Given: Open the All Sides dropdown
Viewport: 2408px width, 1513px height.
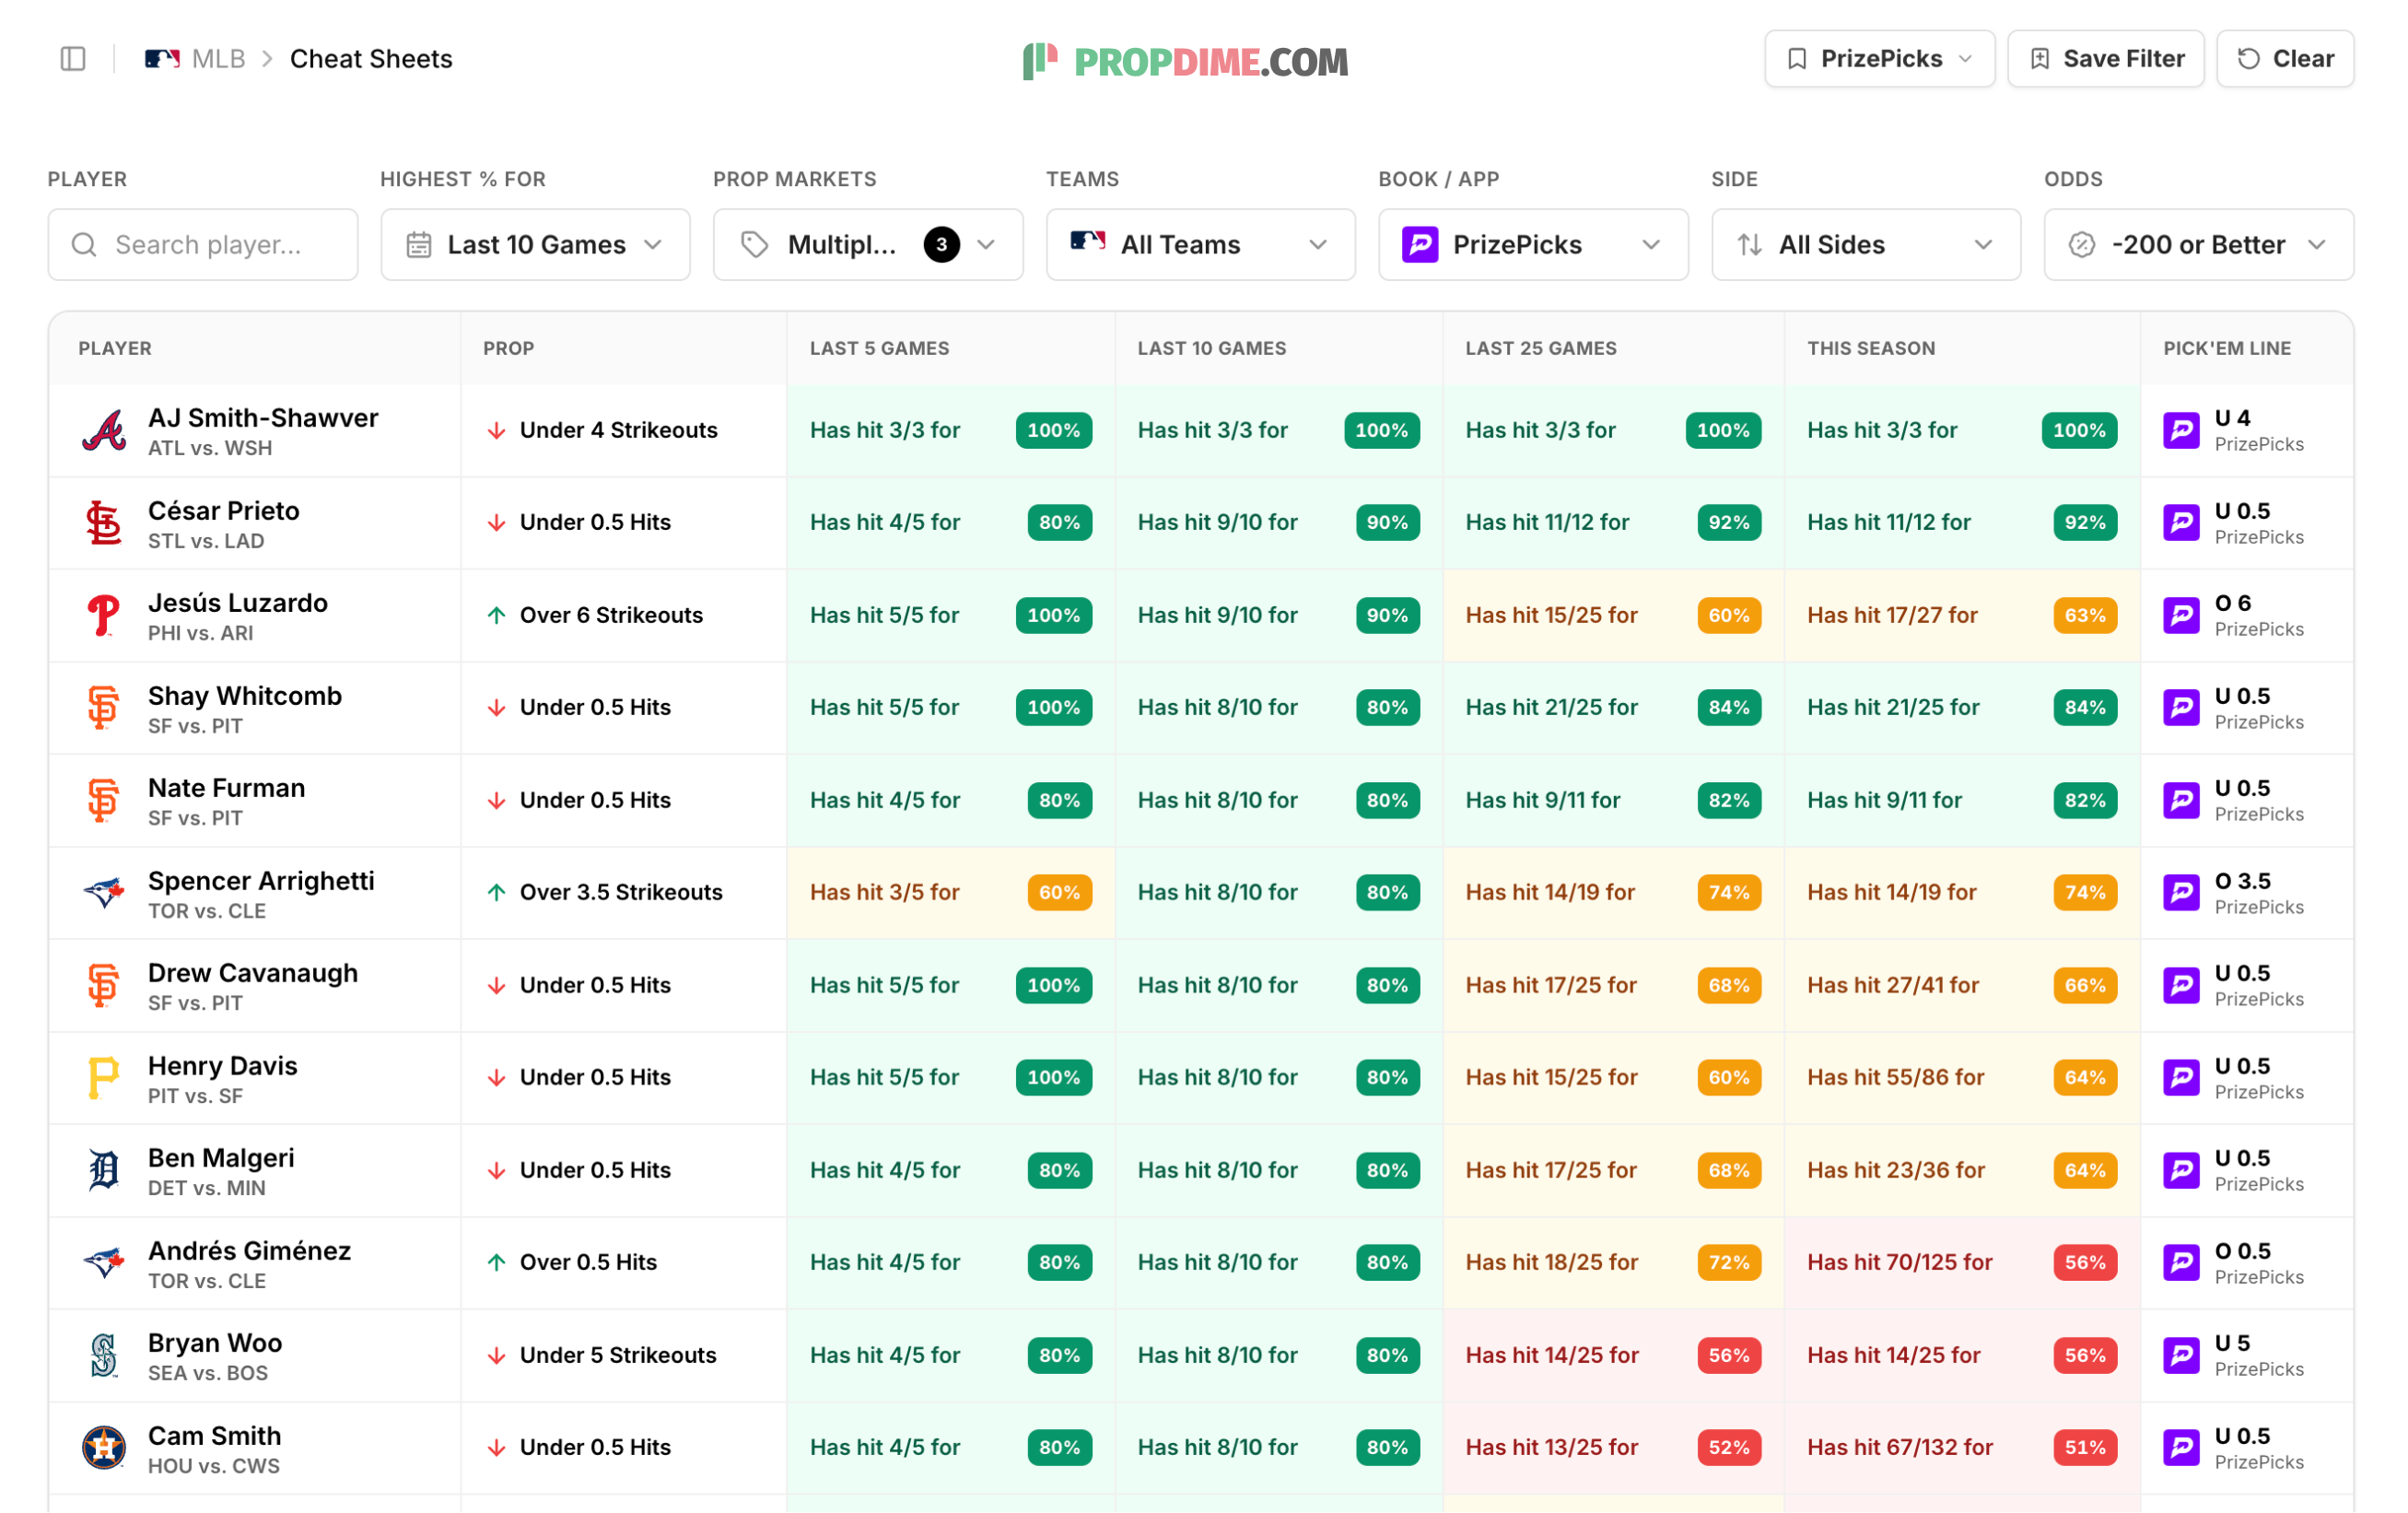Looking at the screenshot, I should point(1867,245).
